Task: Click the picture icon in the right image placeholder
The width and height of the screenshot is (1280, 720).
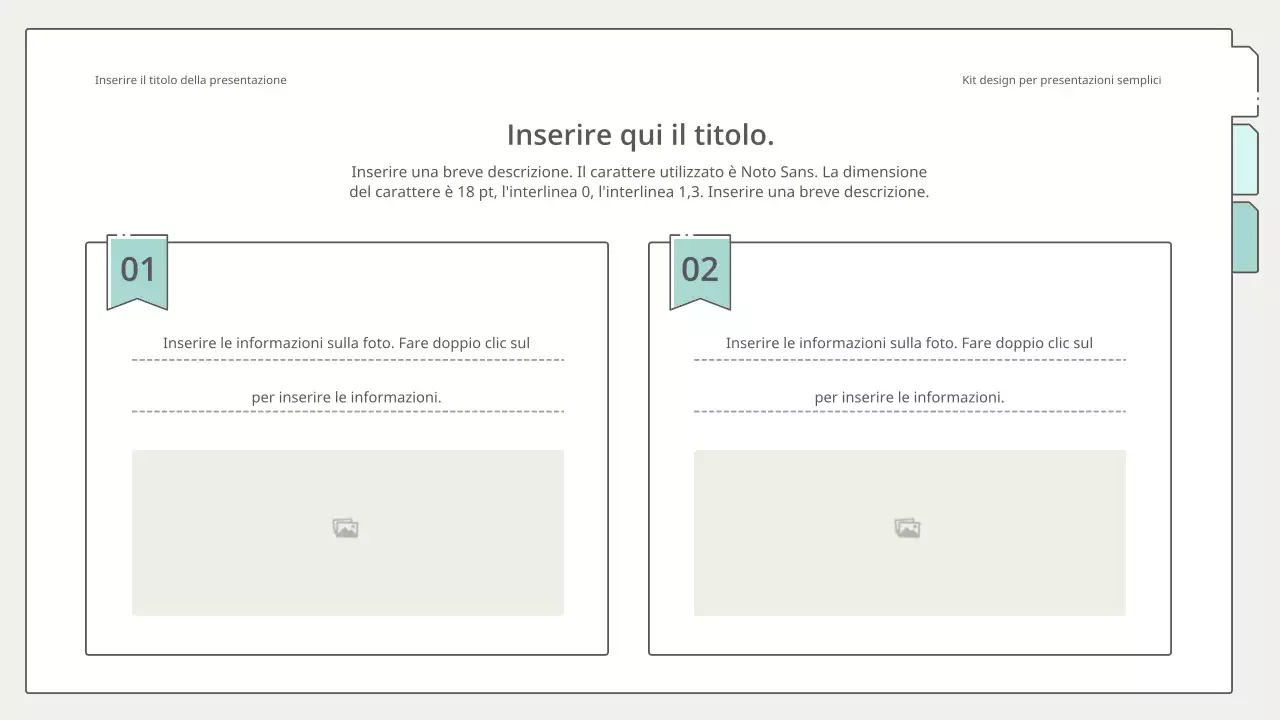Action: 907,528
